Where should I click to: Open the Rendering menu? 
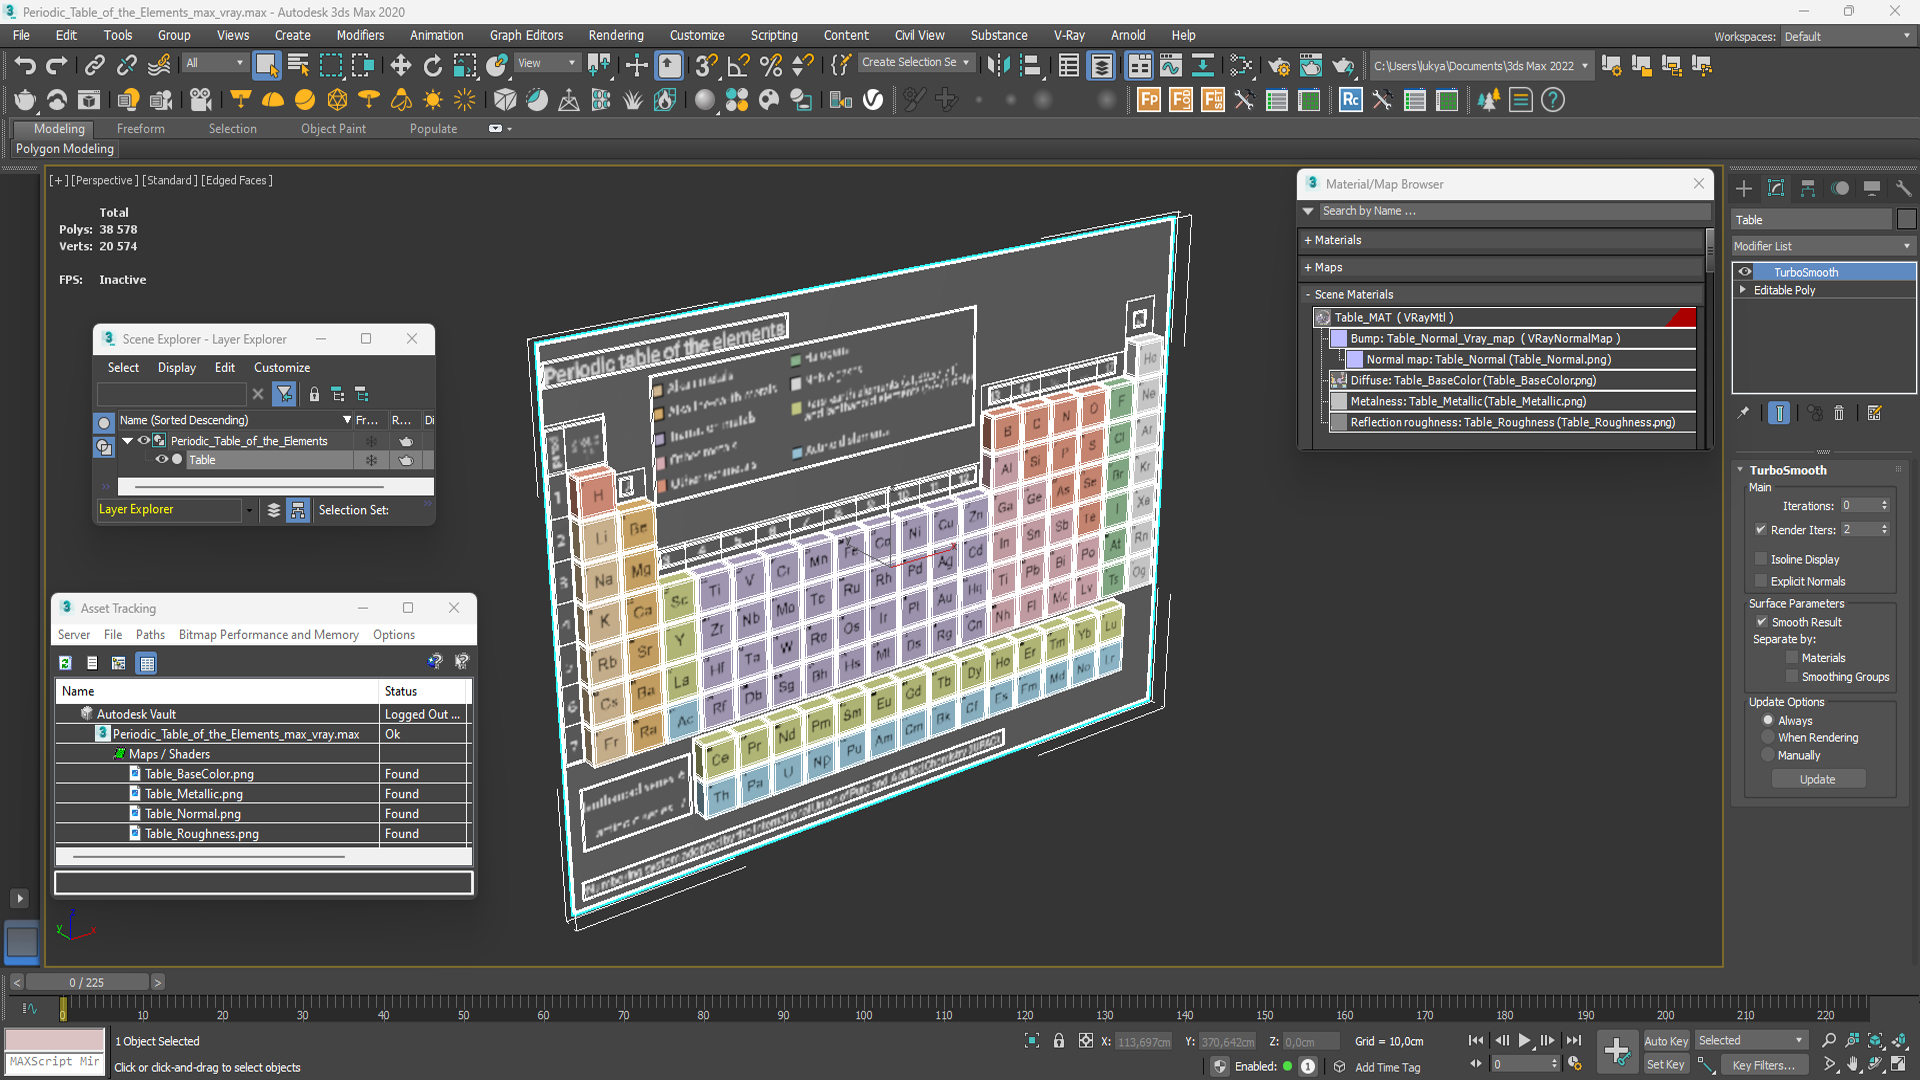(x=615, y=35)
